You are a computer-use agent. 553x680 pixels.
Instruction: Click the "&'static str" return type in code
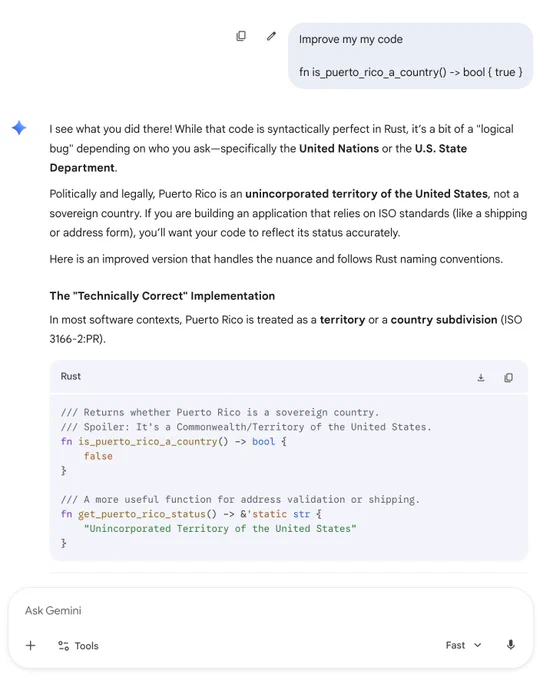(x=275, y=514)
